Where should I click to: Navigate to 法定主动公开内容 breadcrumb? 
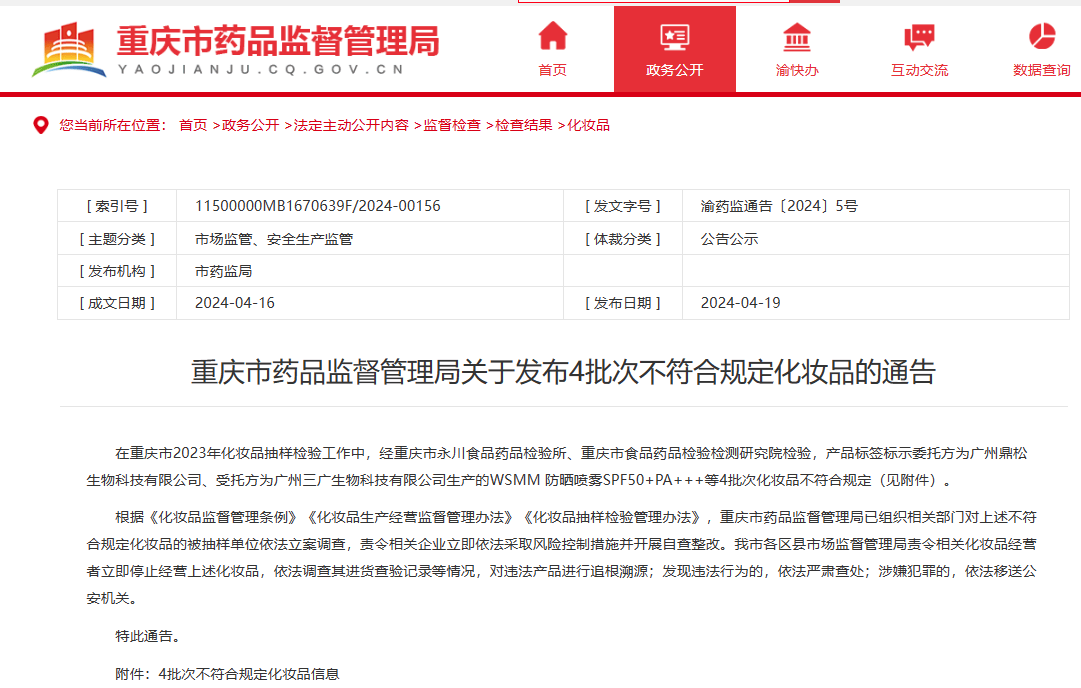coord(351,125)
